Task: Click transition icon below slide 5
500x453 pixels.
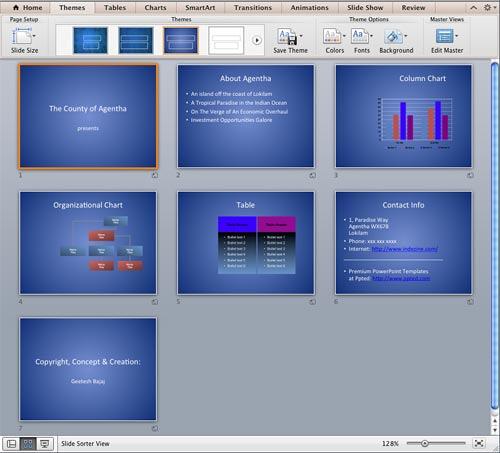Action: pos(313,302)
